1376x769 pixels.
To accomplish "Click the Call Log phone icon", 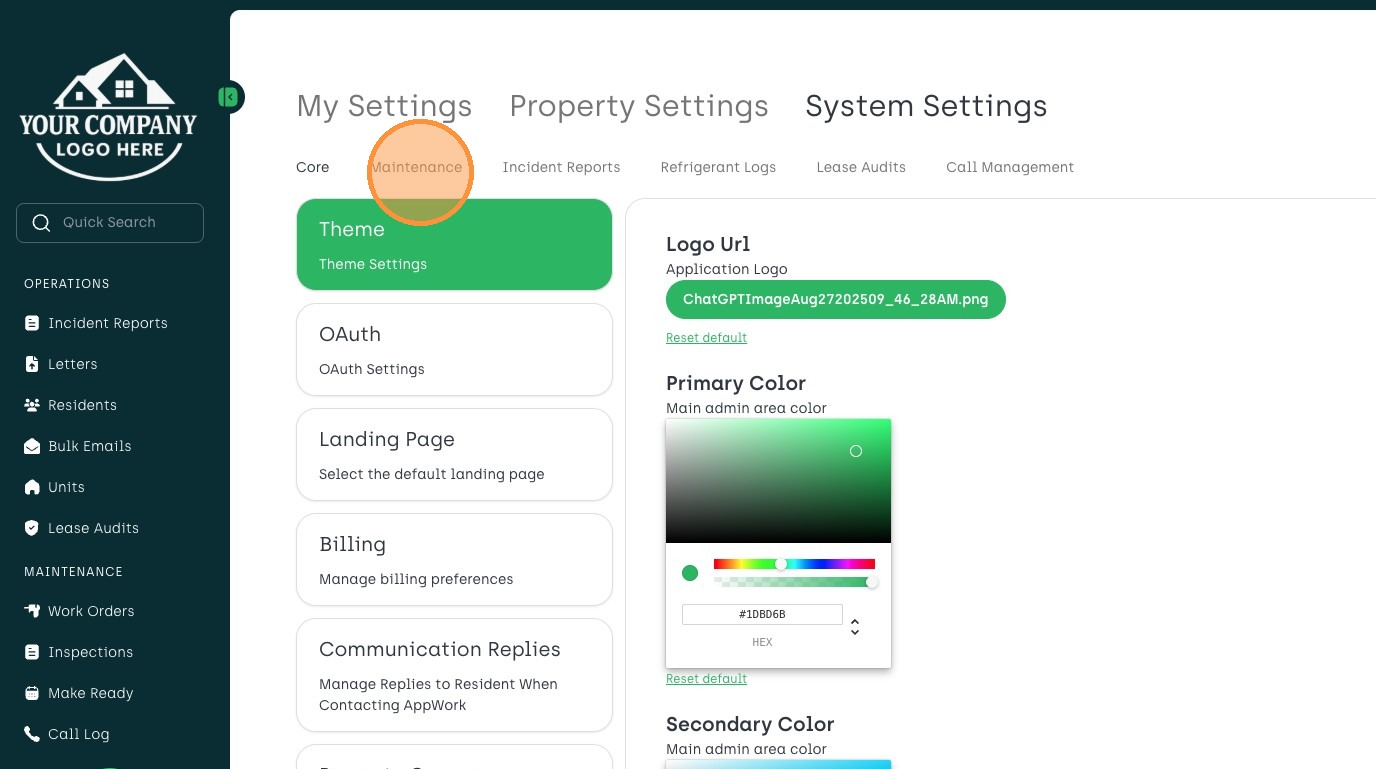I will click(32, 734).
